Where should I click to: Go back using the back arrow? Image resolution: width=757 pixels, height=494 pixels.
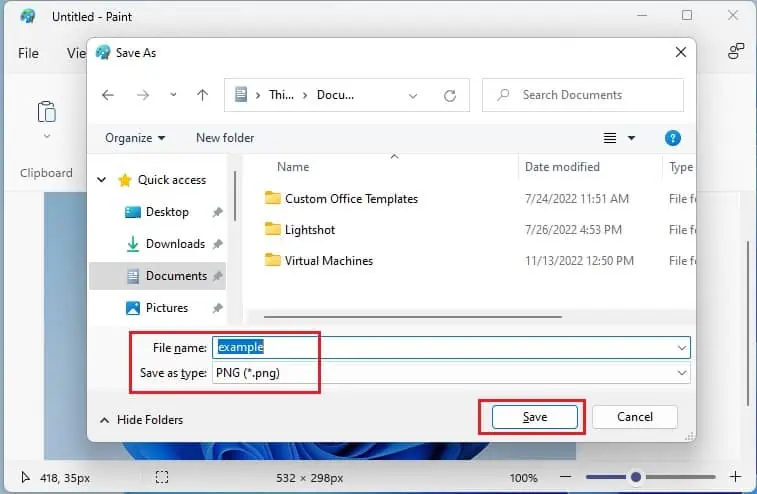108,95
